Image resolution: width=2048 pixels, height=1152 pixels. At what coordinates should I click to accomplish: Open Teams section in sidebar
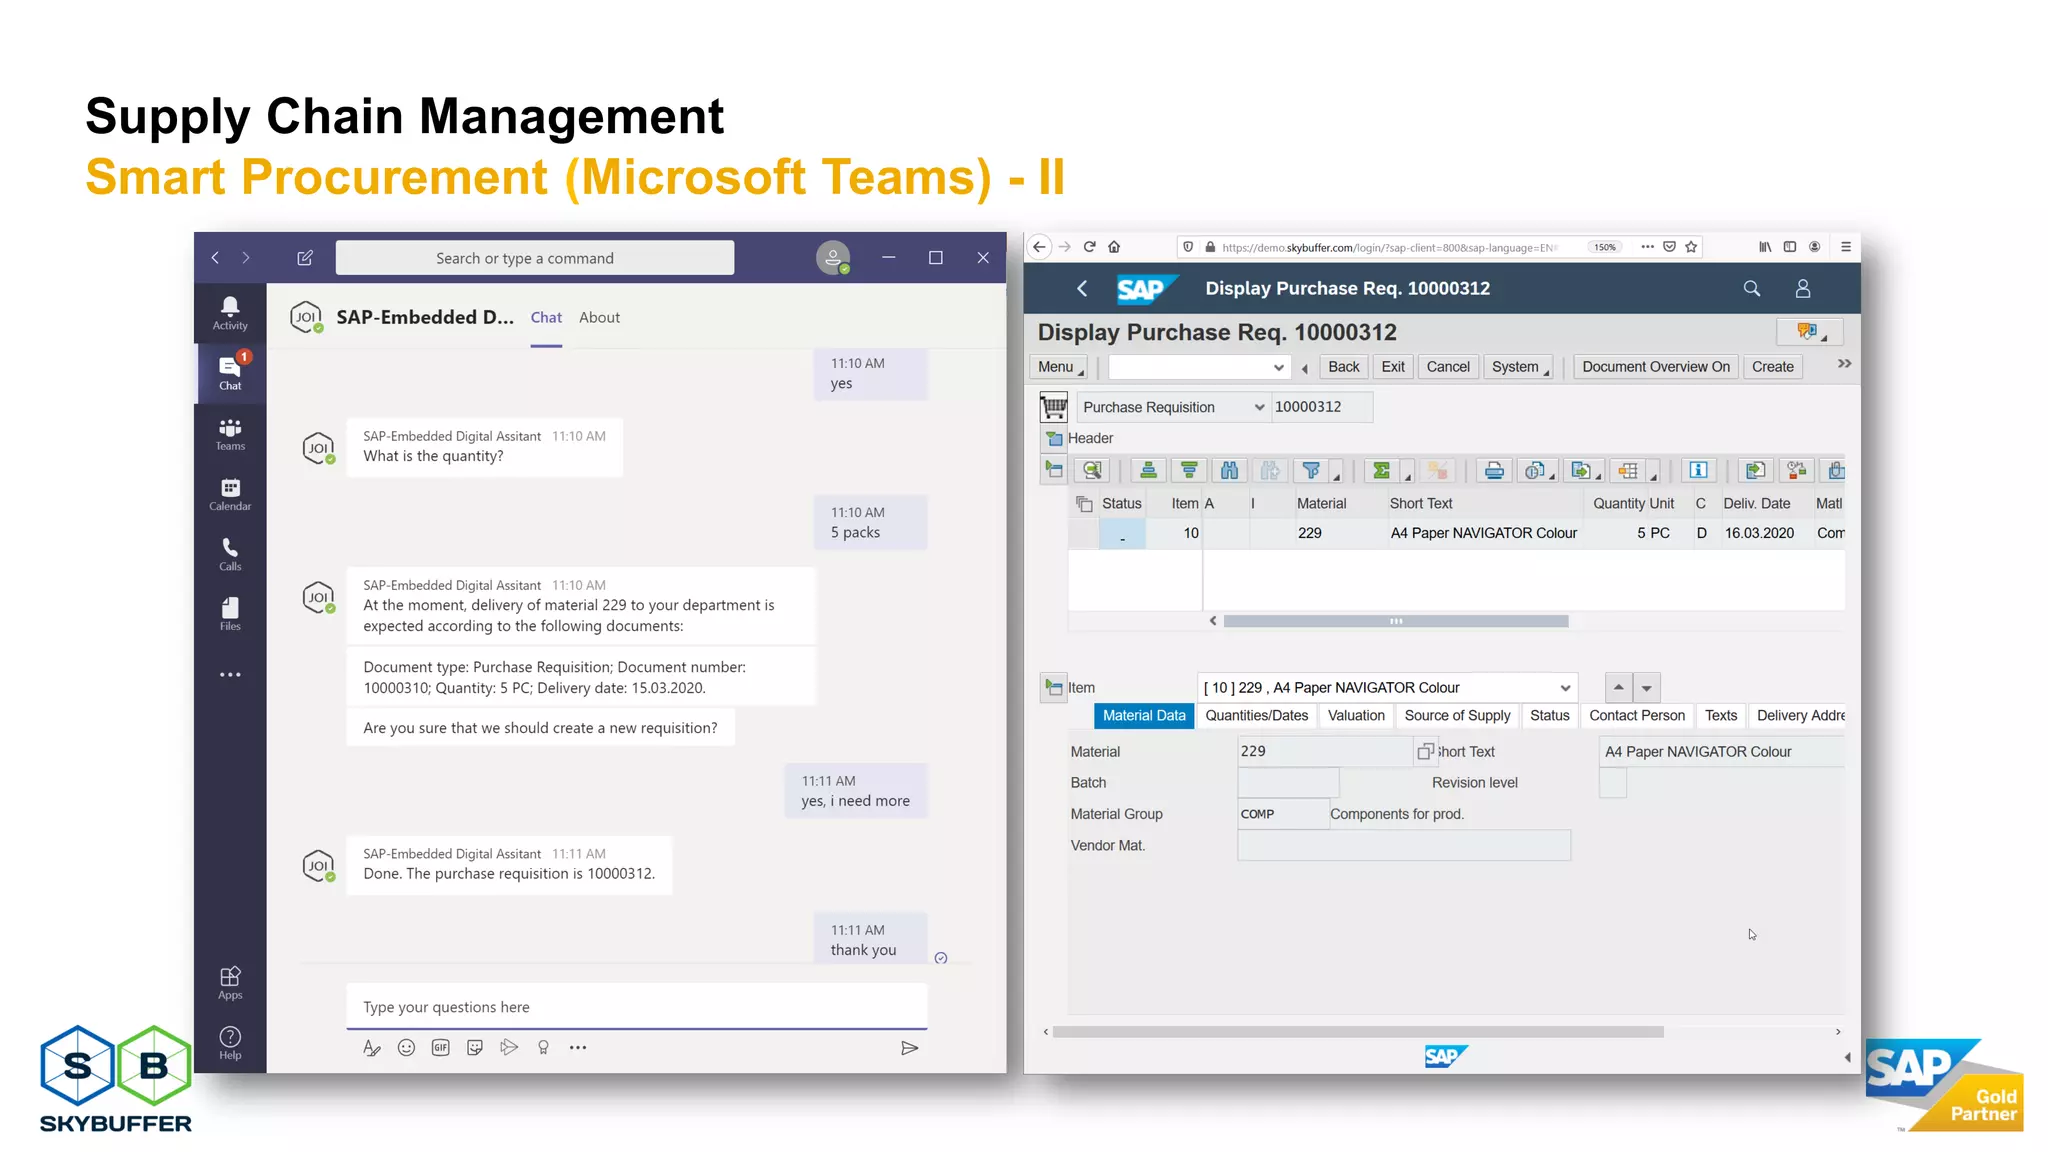230,434
